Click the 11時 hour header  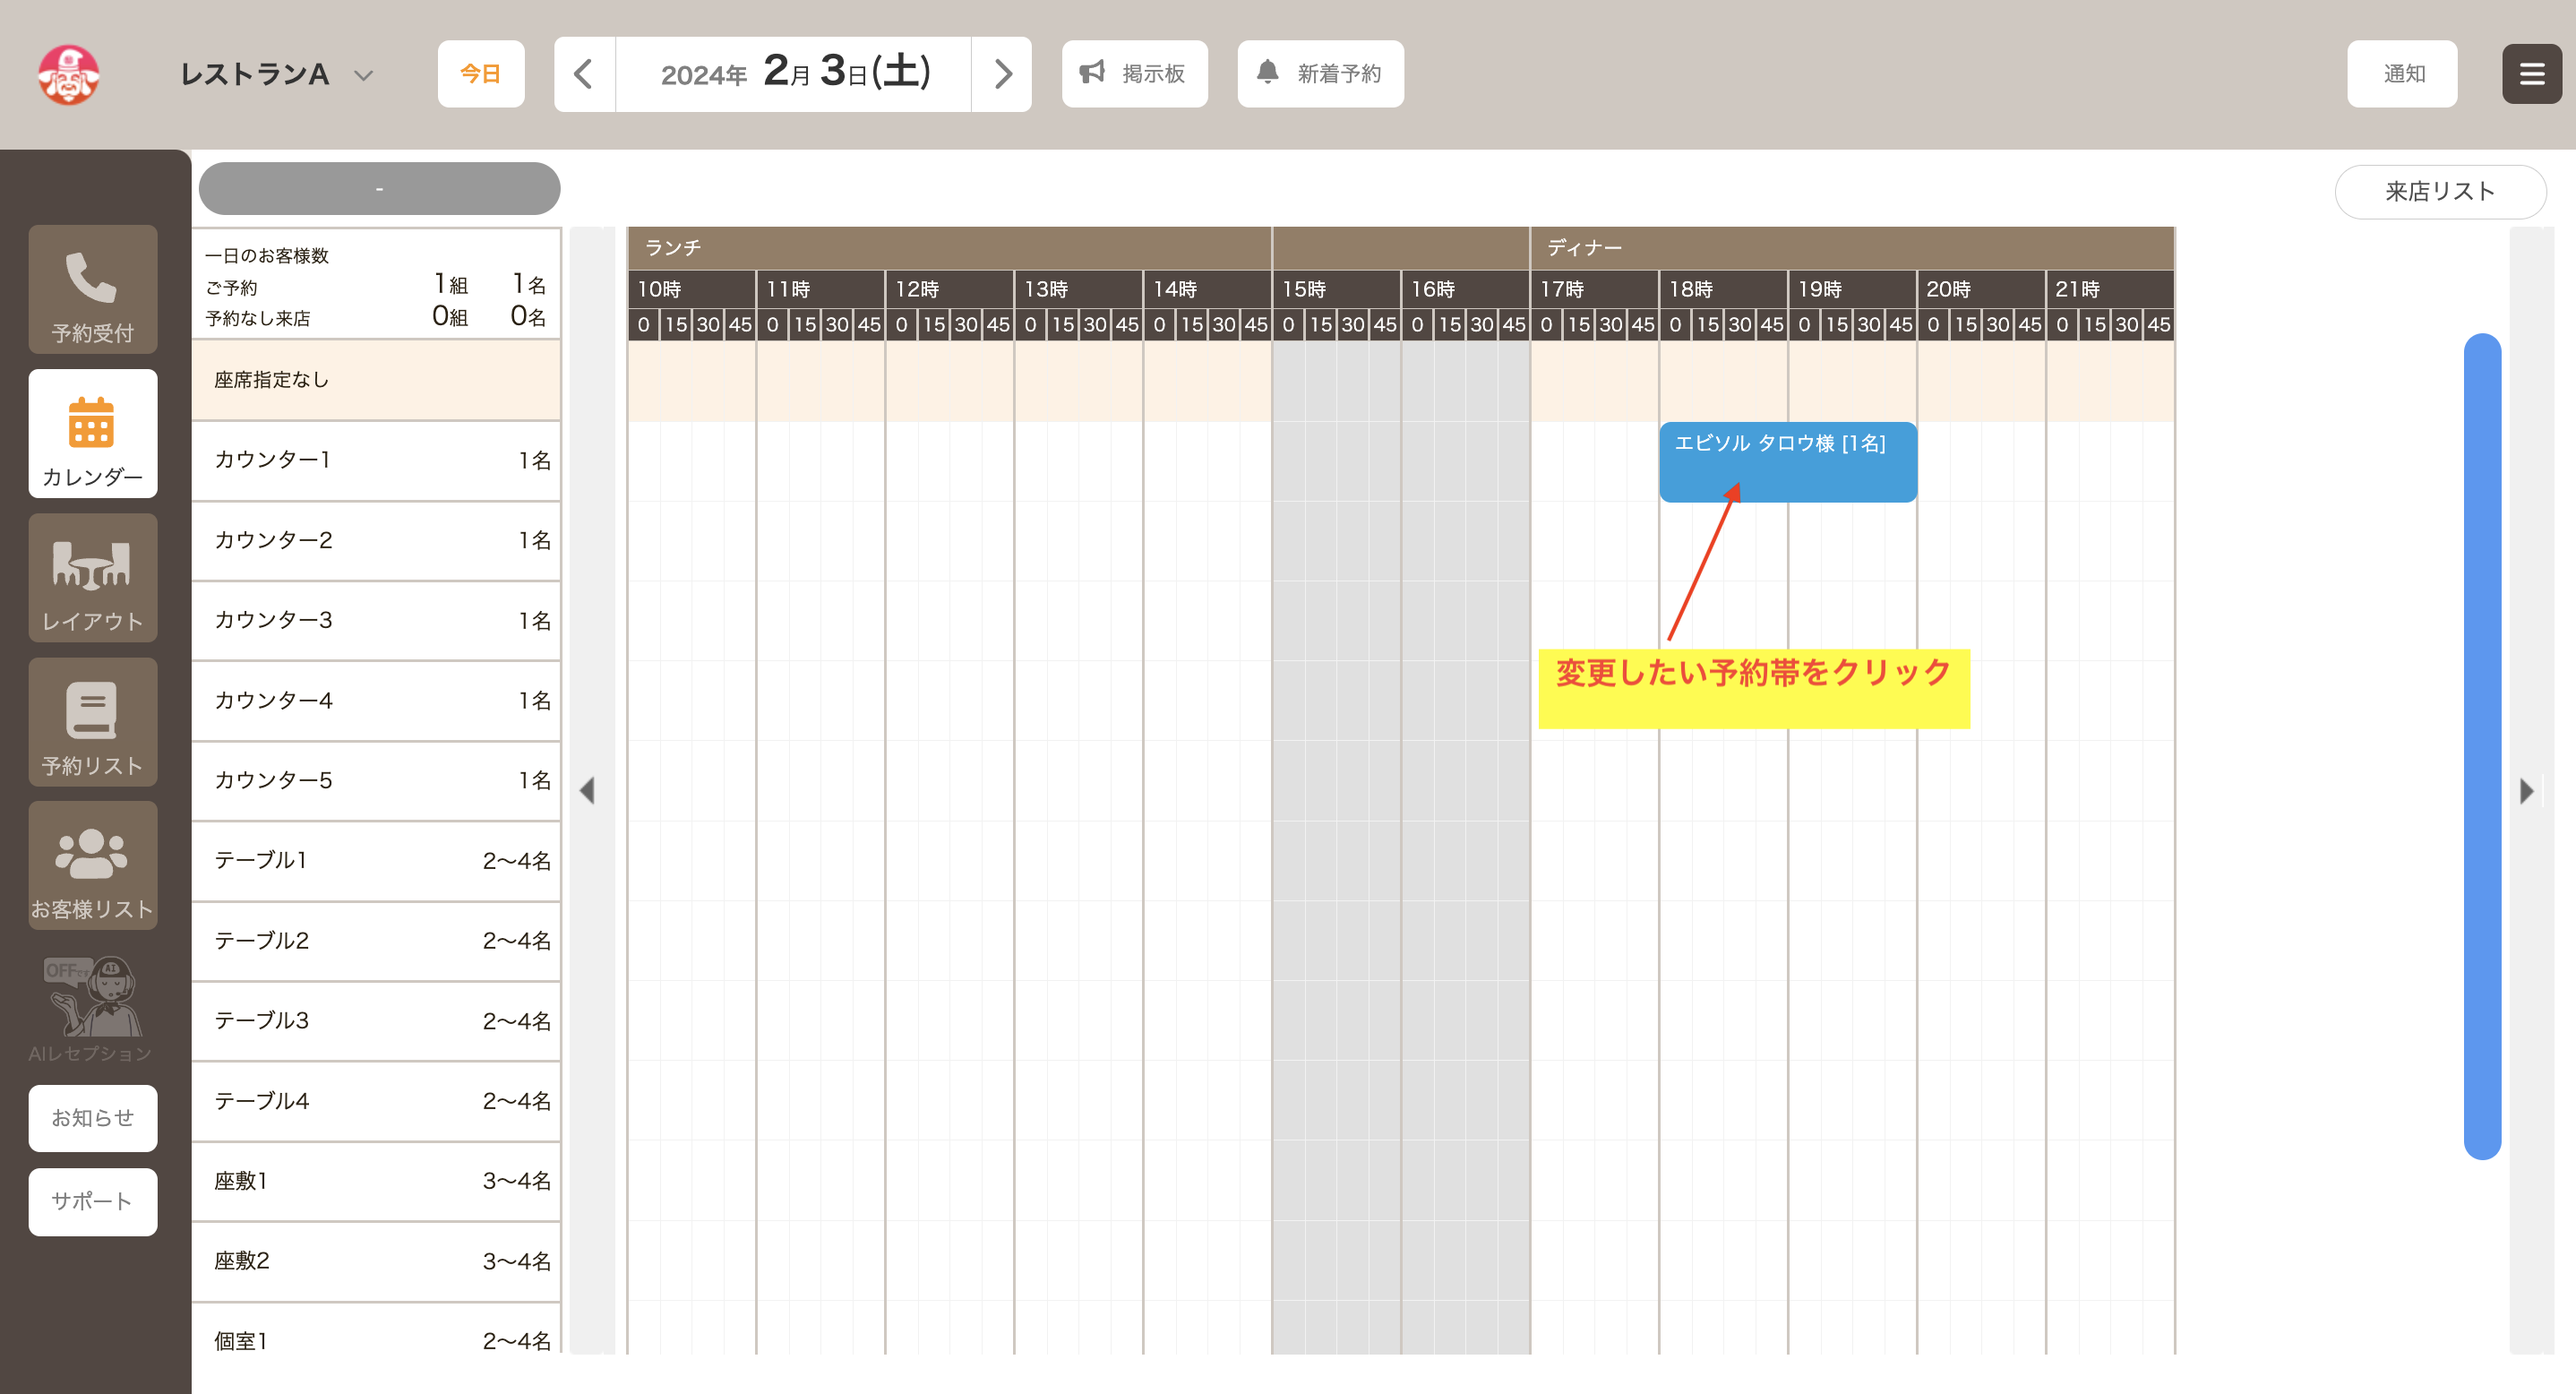[x=821, y=289]
